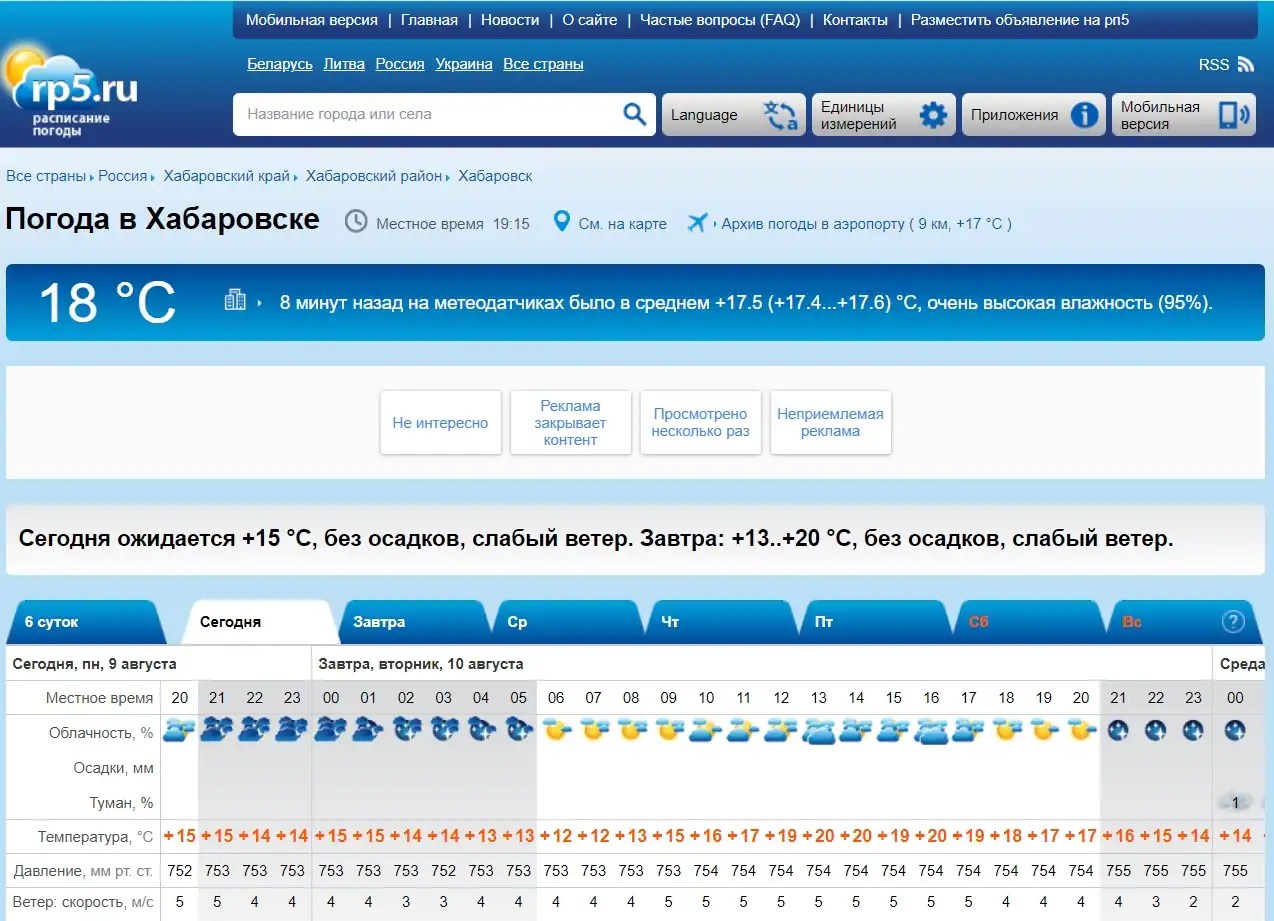Select the Сегодня tab
The height and width of the screenshot is (921, 1274).
click(x=260, y=621)
